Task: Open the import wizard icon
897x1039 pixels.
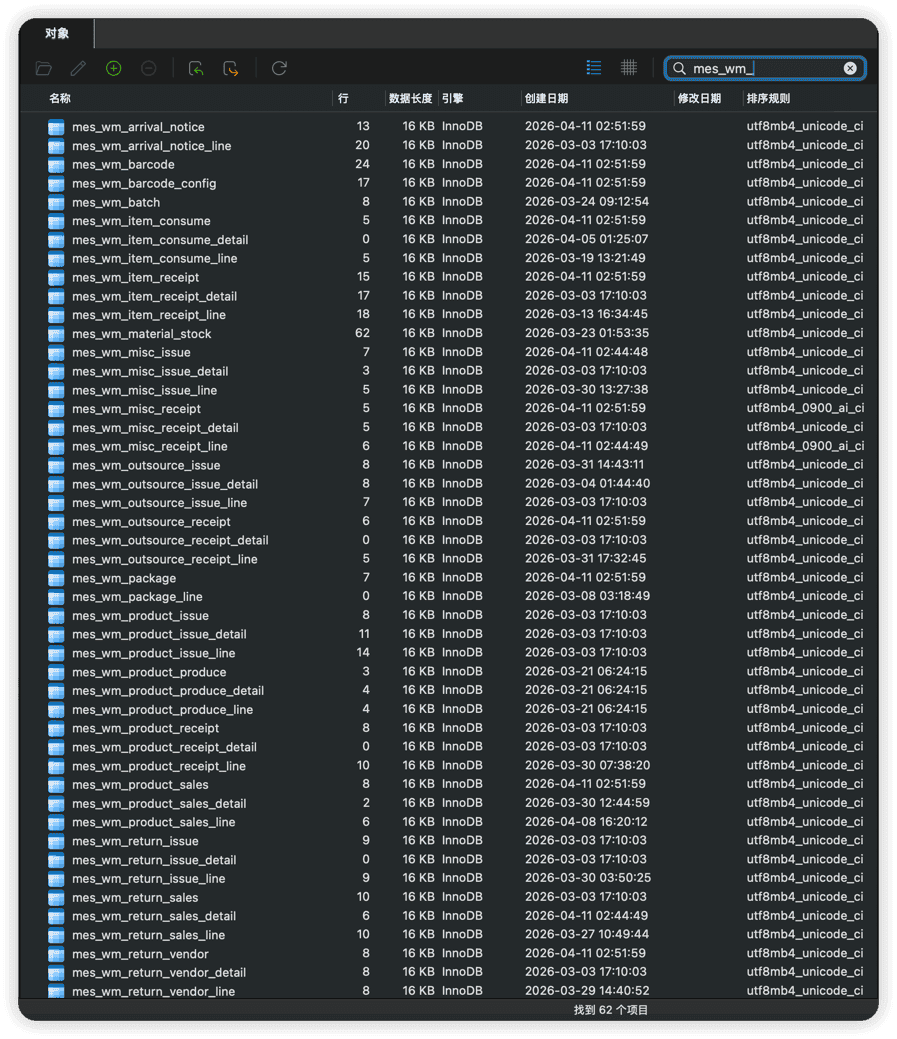Action: click(196, 68)
